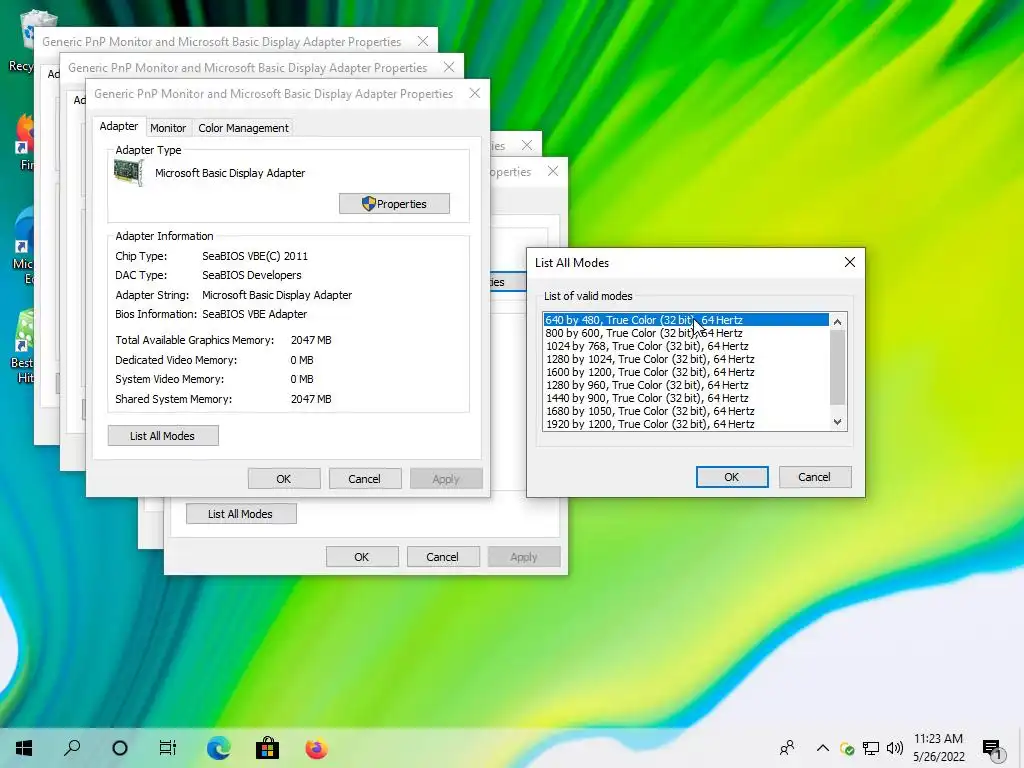Launch Microsoft Edge from taskbar
This screenshot has height=768, width=1024.
coord(218,748)
